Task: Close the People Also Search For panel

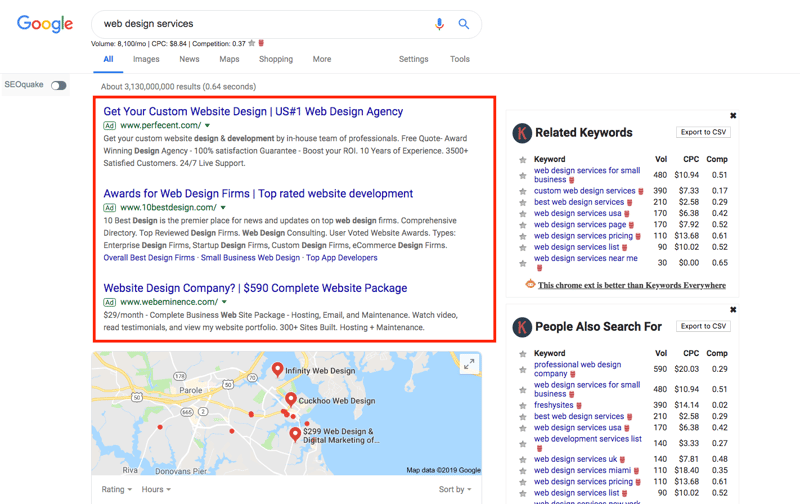Action: pyautogui.click(x=733, y=310)
